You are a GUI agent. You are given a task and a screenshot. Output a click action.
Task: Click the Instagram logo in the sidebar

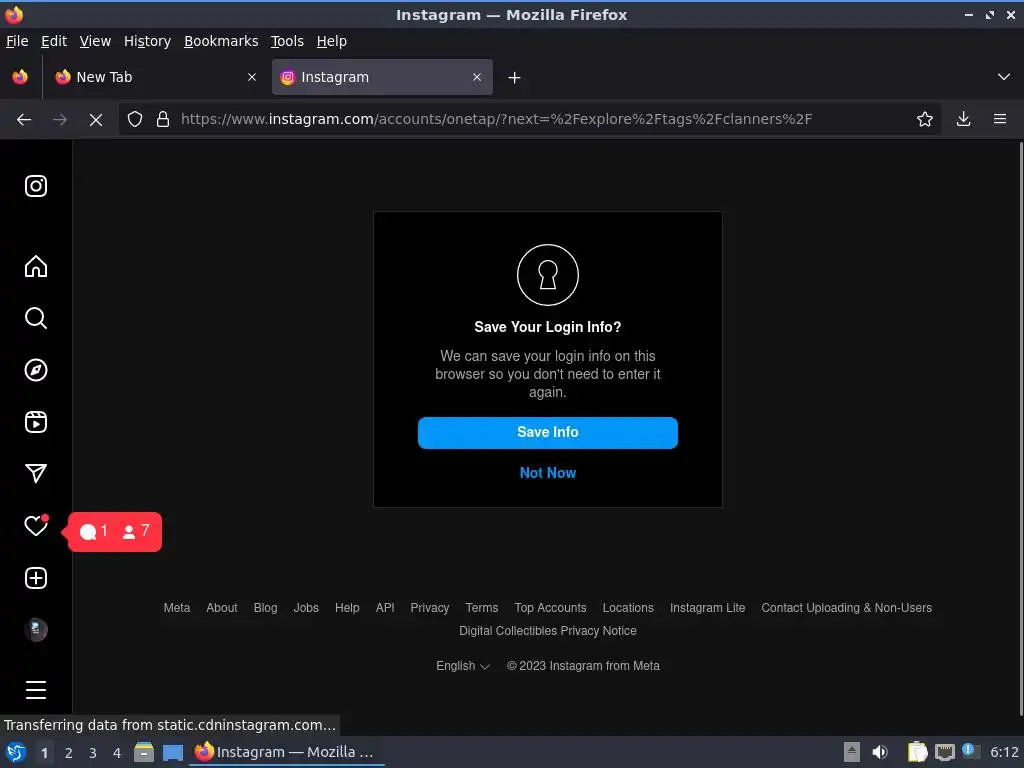36,186
